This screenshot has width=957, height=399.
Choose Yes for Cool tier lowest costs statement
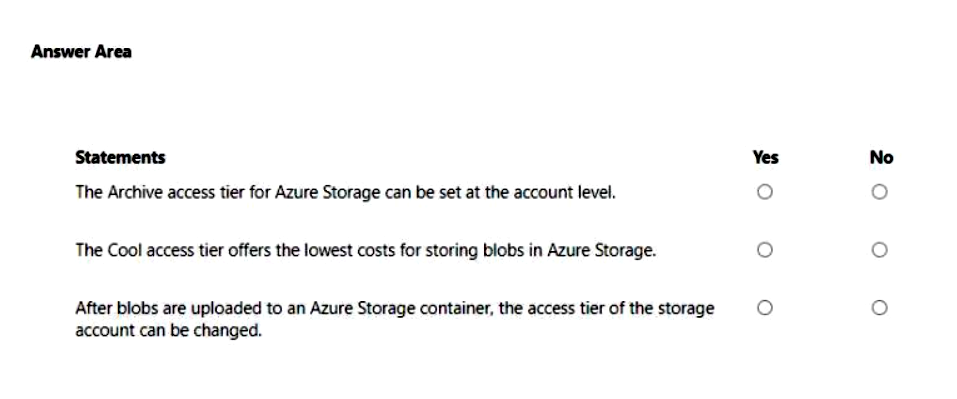click(765, 250)
